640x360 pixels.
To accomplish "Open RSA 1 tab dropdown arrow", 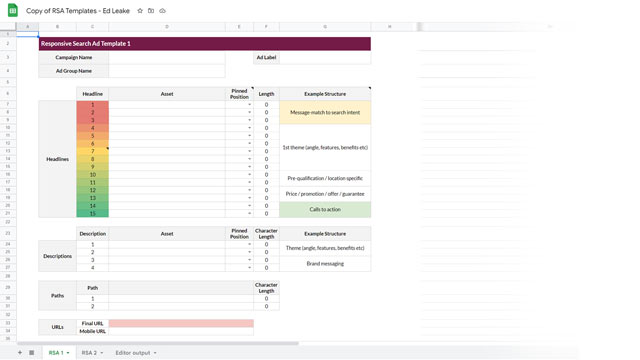I will [x=68, y=353].
